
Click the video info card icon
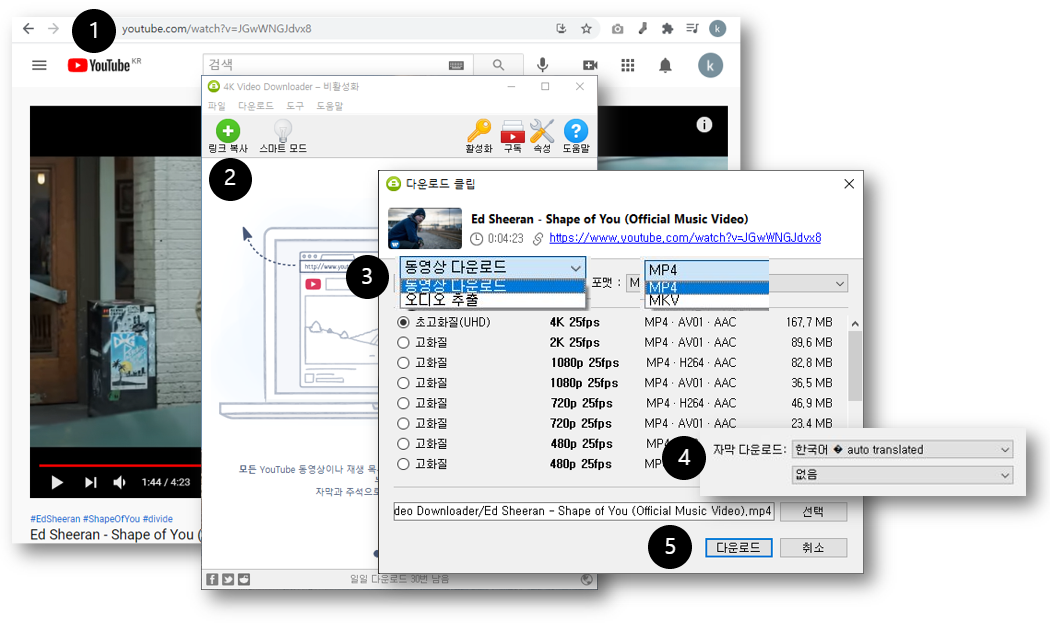pyautogui.click(x=704, y=124)
